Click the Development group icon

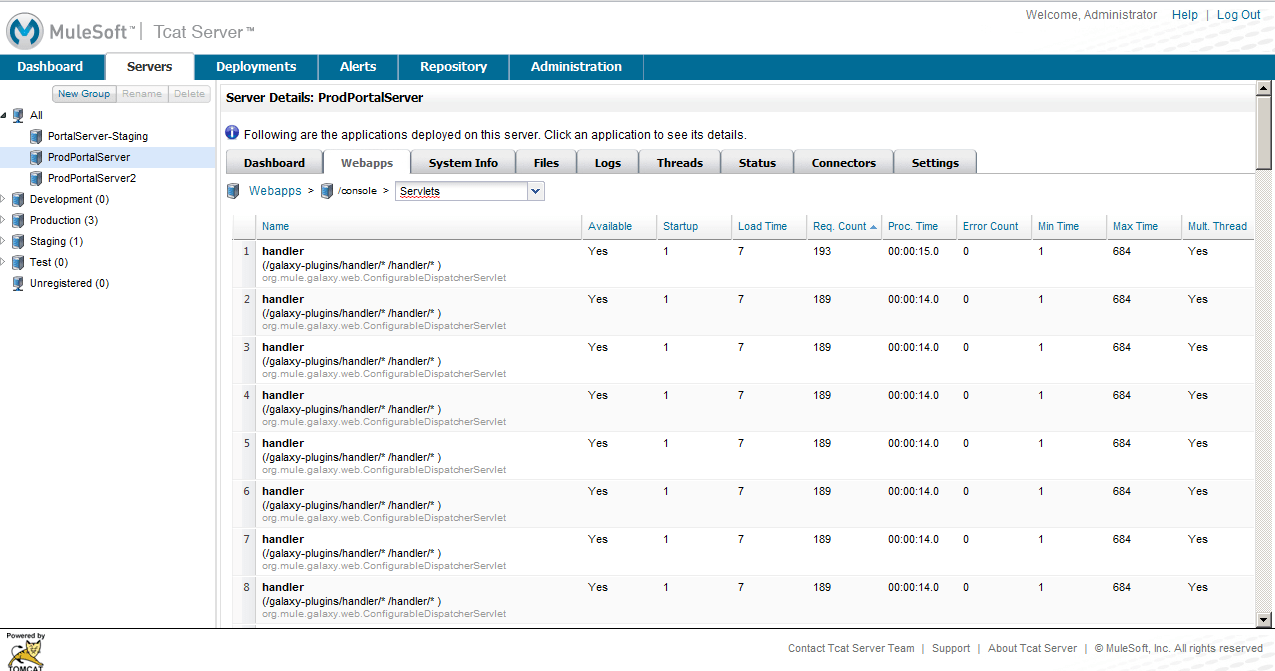point(18,199)
